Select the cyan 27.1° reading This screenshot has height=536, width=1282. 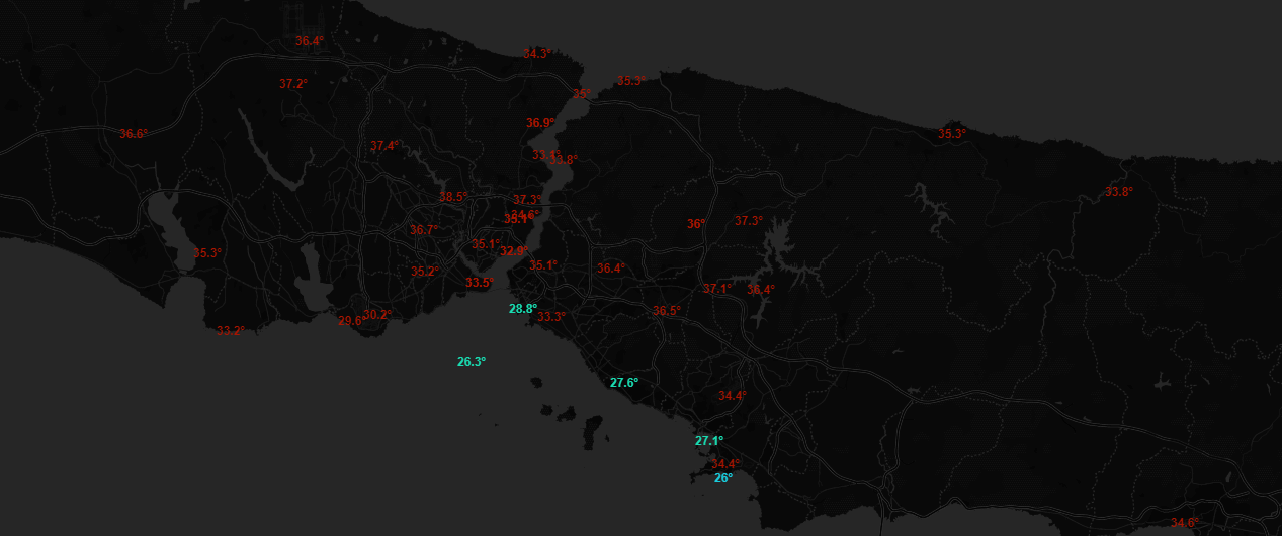(709, 441)
